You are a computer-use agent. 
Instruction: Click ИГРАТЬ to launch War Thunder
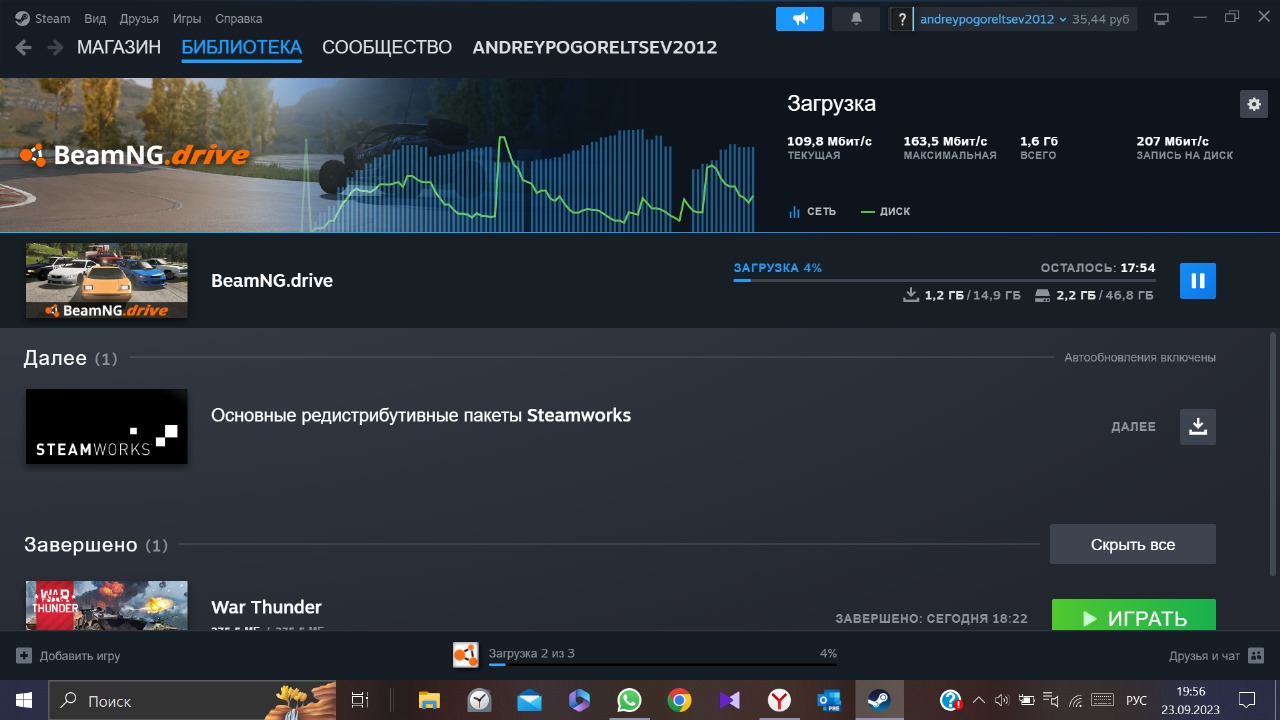pyautogui.click(x=1134, y=615)
